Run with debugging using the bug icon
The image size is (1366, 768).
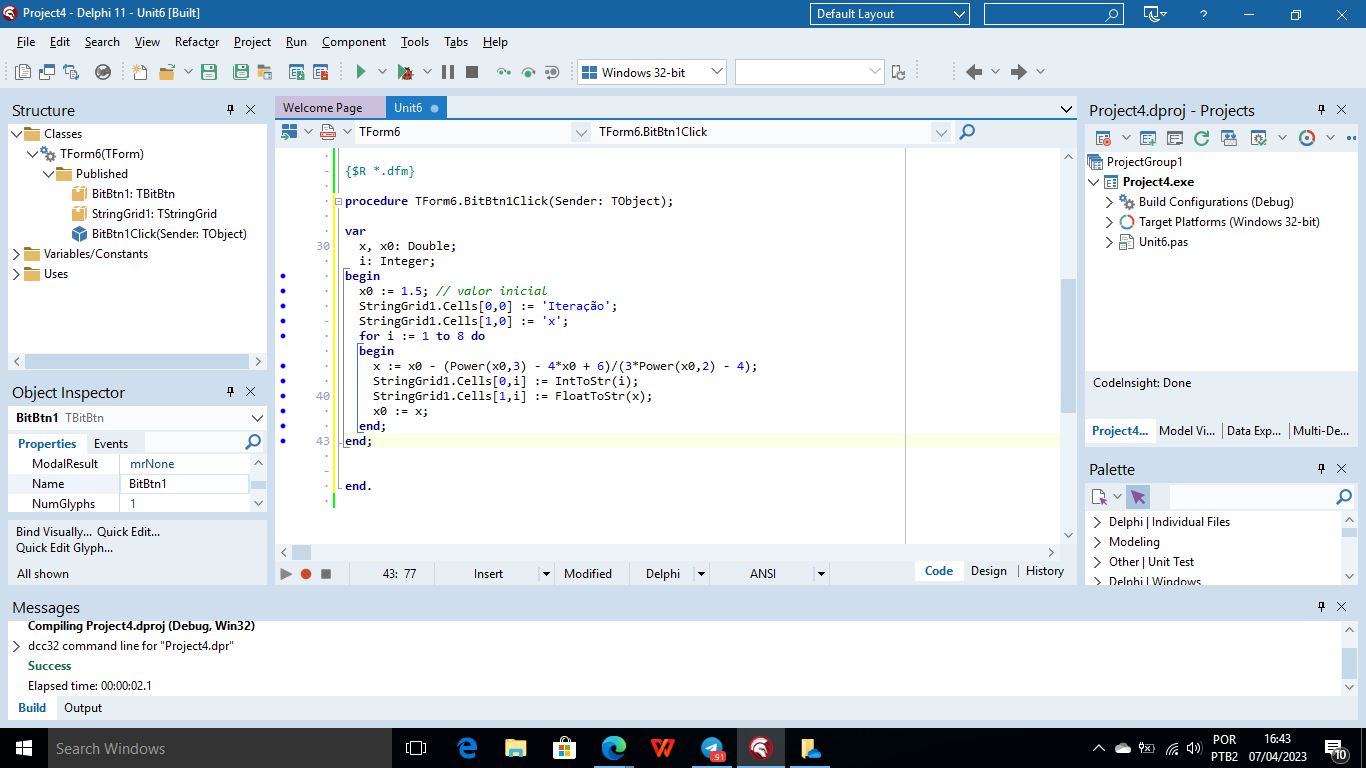click(405, 72)
